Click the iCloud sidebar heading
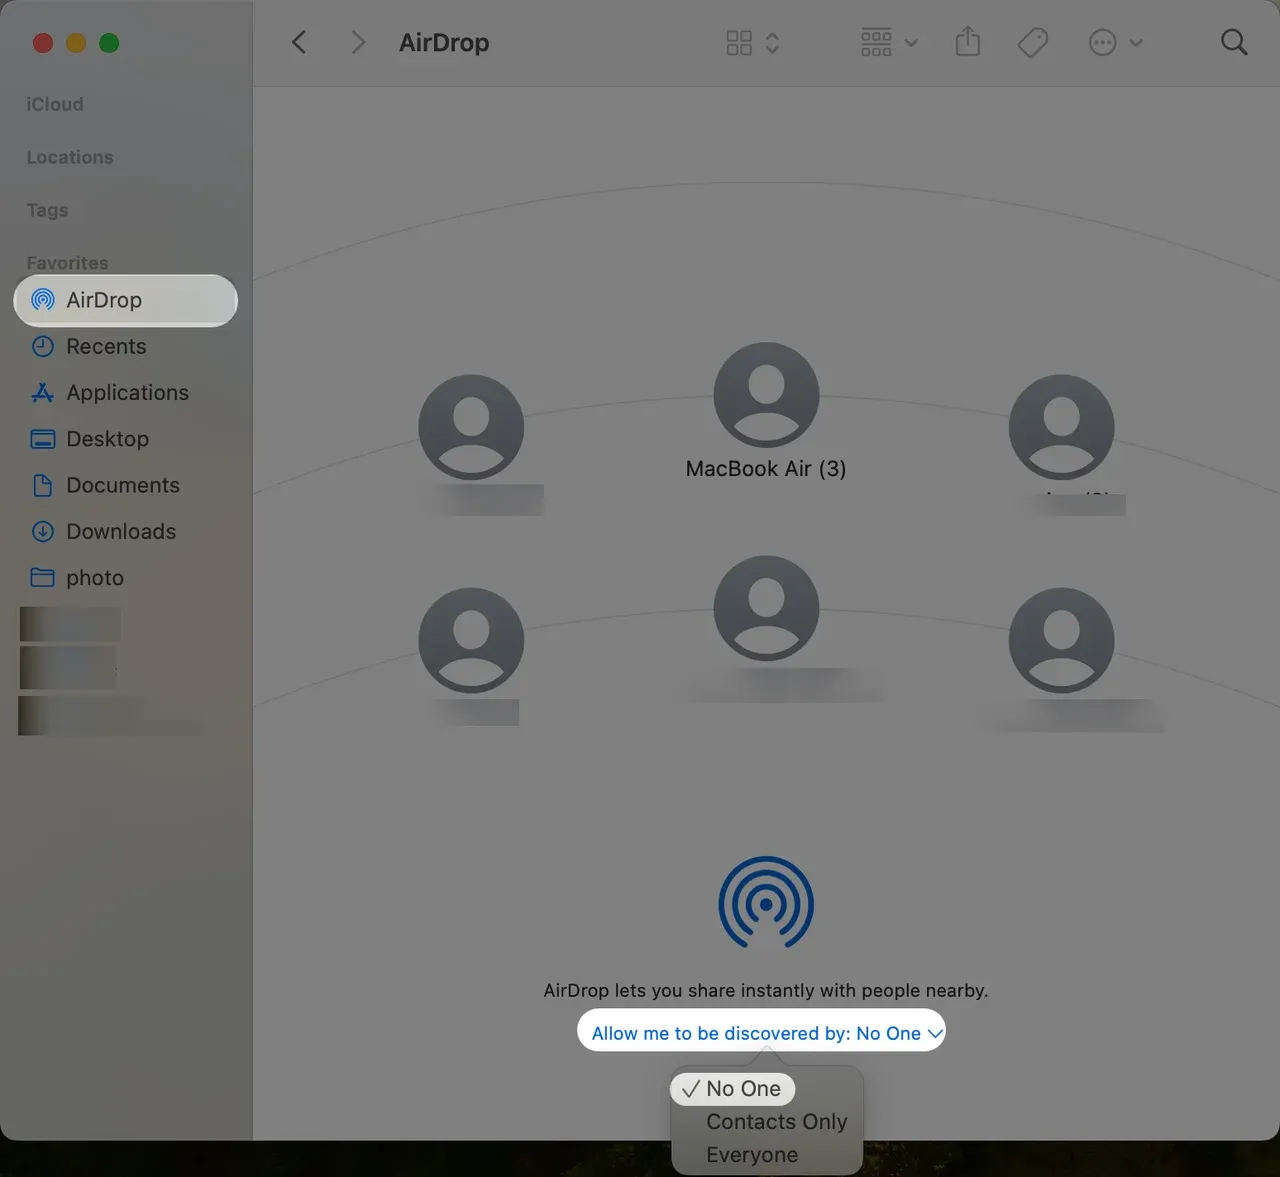The width and height of the screenshot is (1280, 1177). pos(55,104)
